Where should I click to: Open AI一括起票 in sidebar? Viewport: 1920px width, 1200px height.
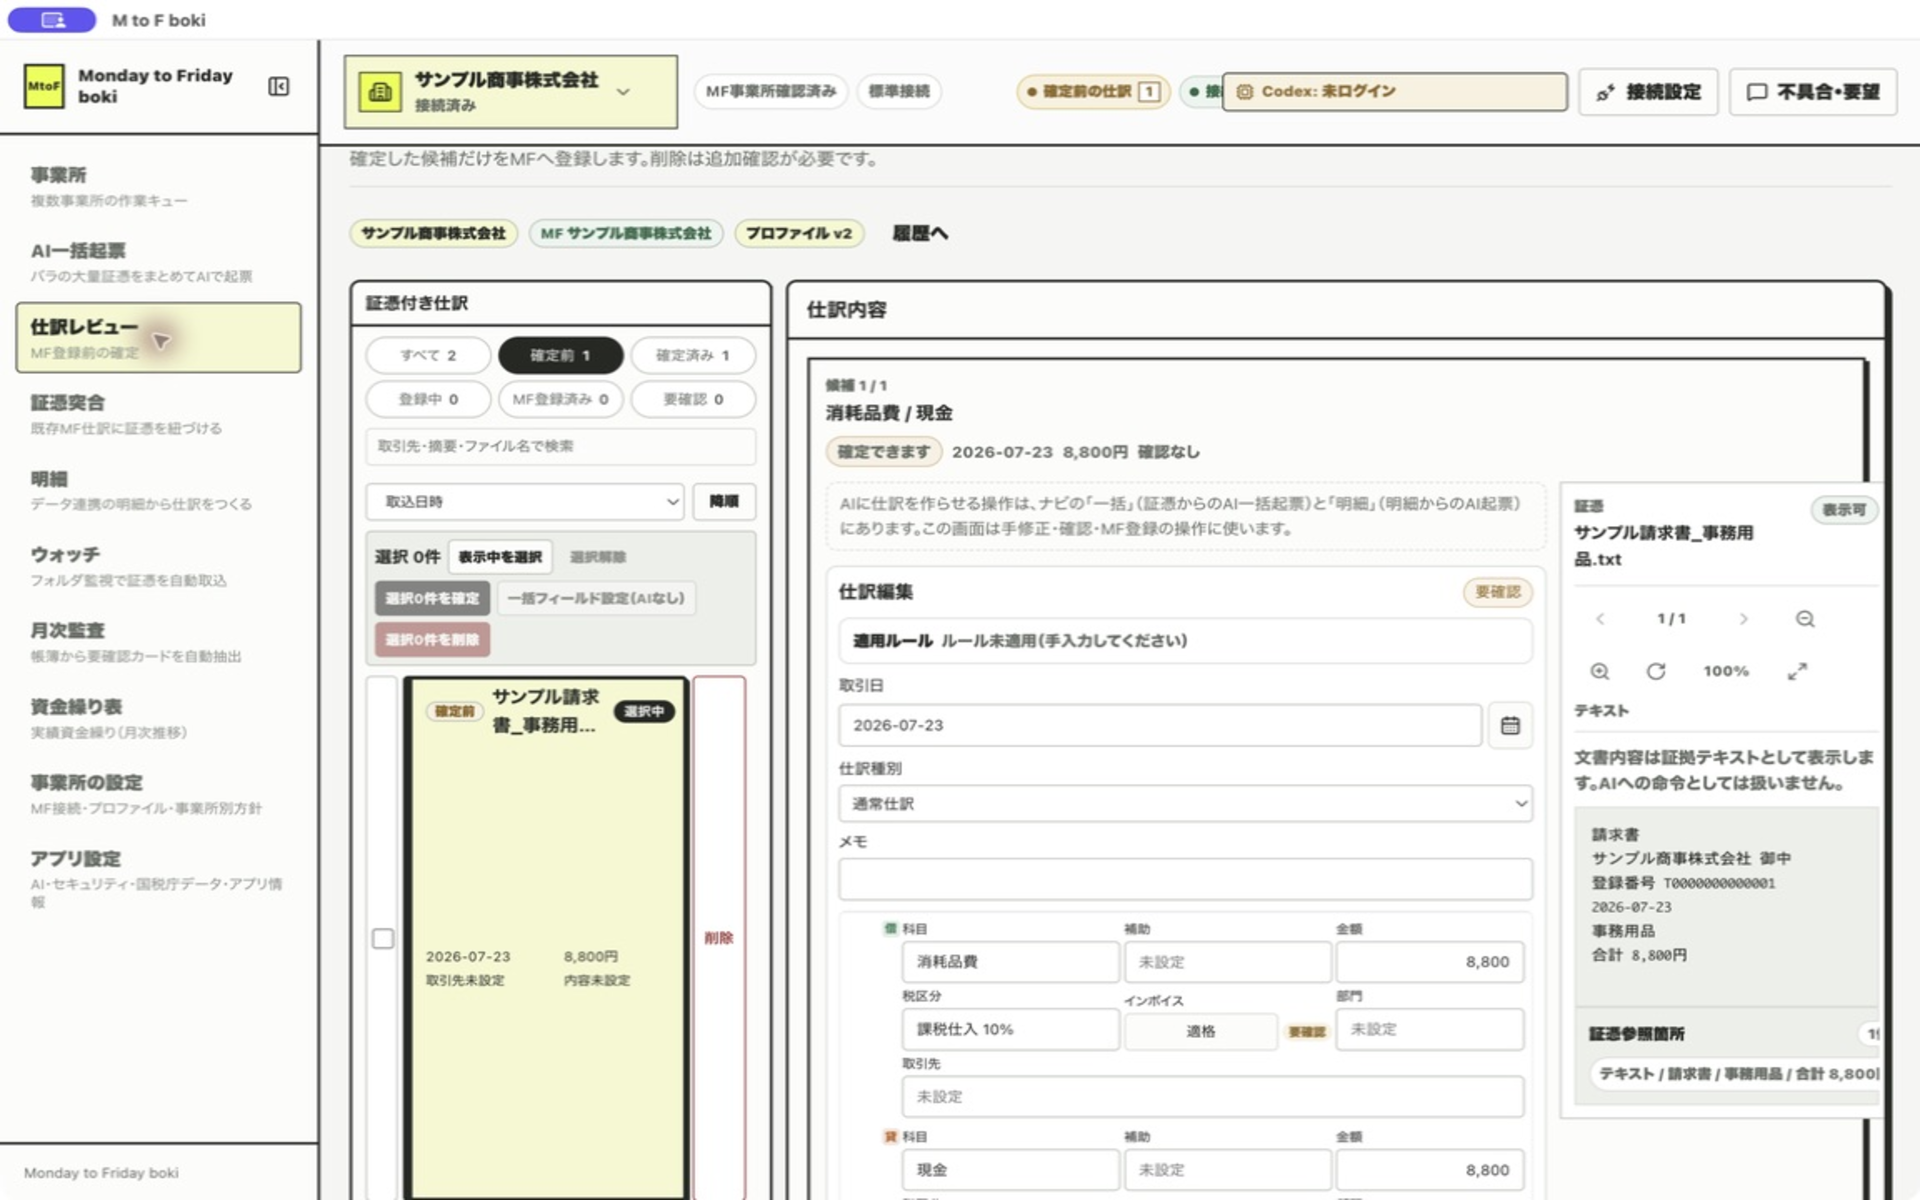158,262
